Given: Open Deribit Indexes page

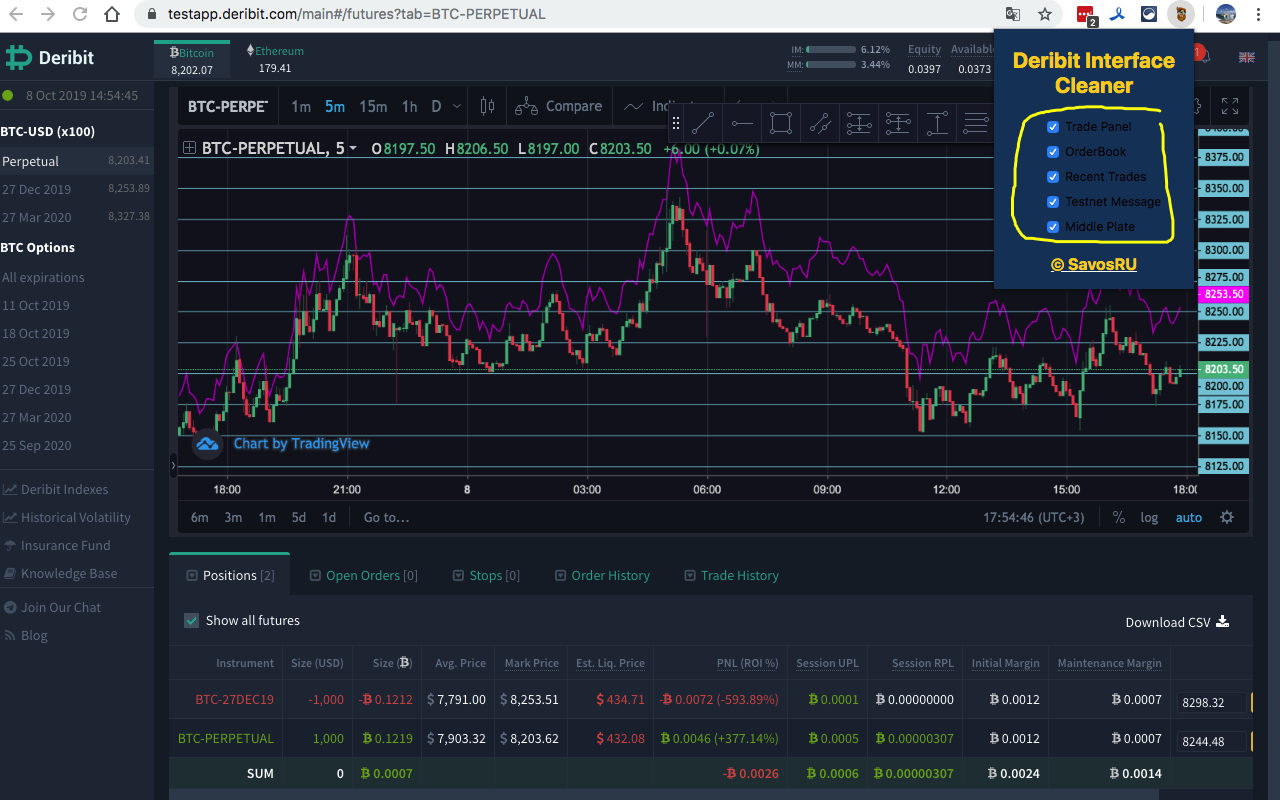Looking at the screenshot, I should pyautogui.click(x=55, y=489).
